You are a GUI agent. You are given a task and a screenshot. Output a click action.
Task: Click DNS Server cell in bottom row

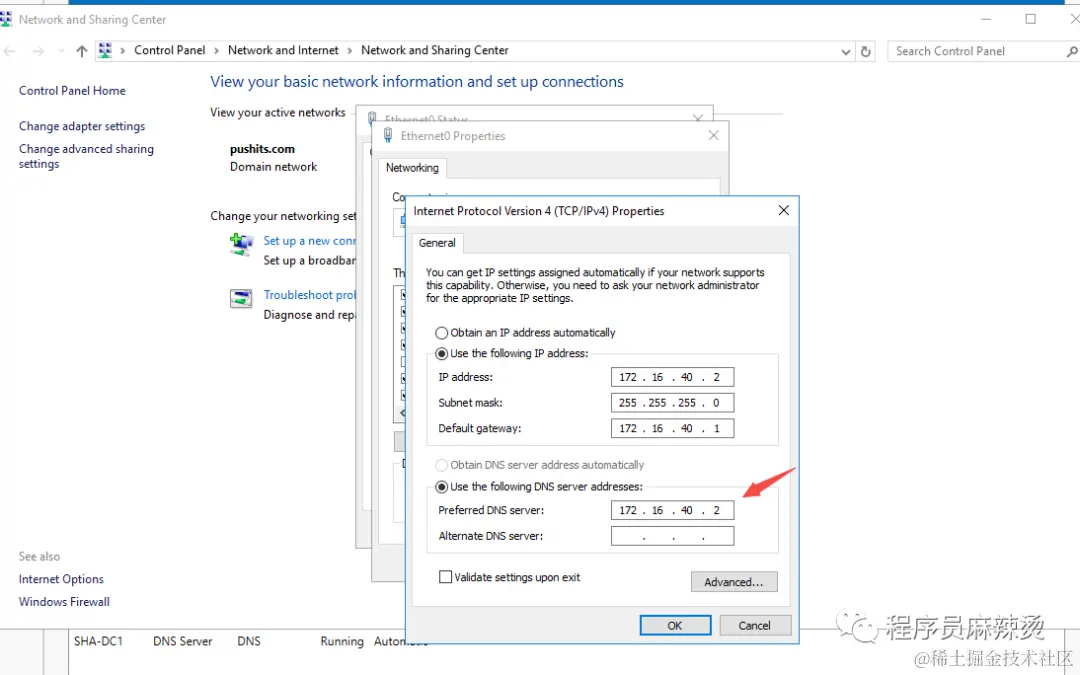(x=183, y=641)
